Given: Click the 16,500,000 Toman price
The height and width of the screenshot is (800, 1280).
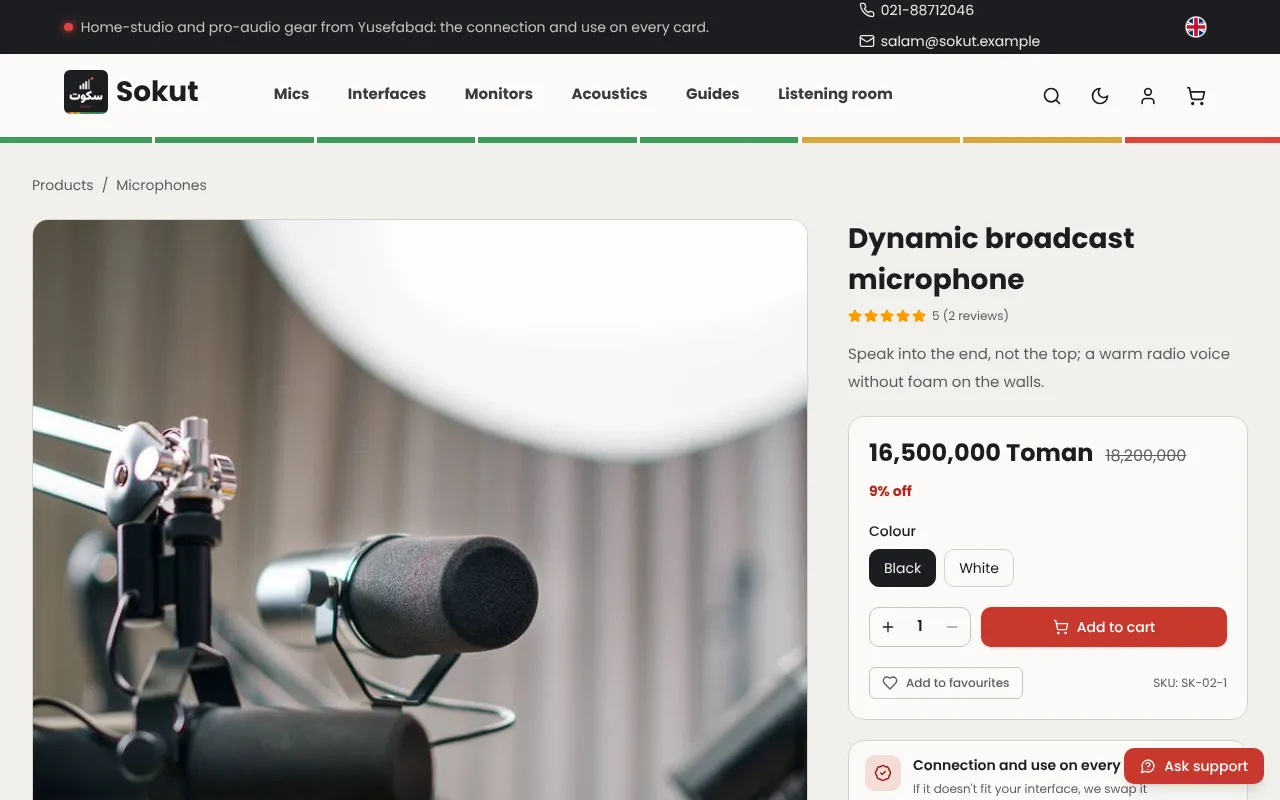Looking at the screenshot, I should click(x=981, y=452).
